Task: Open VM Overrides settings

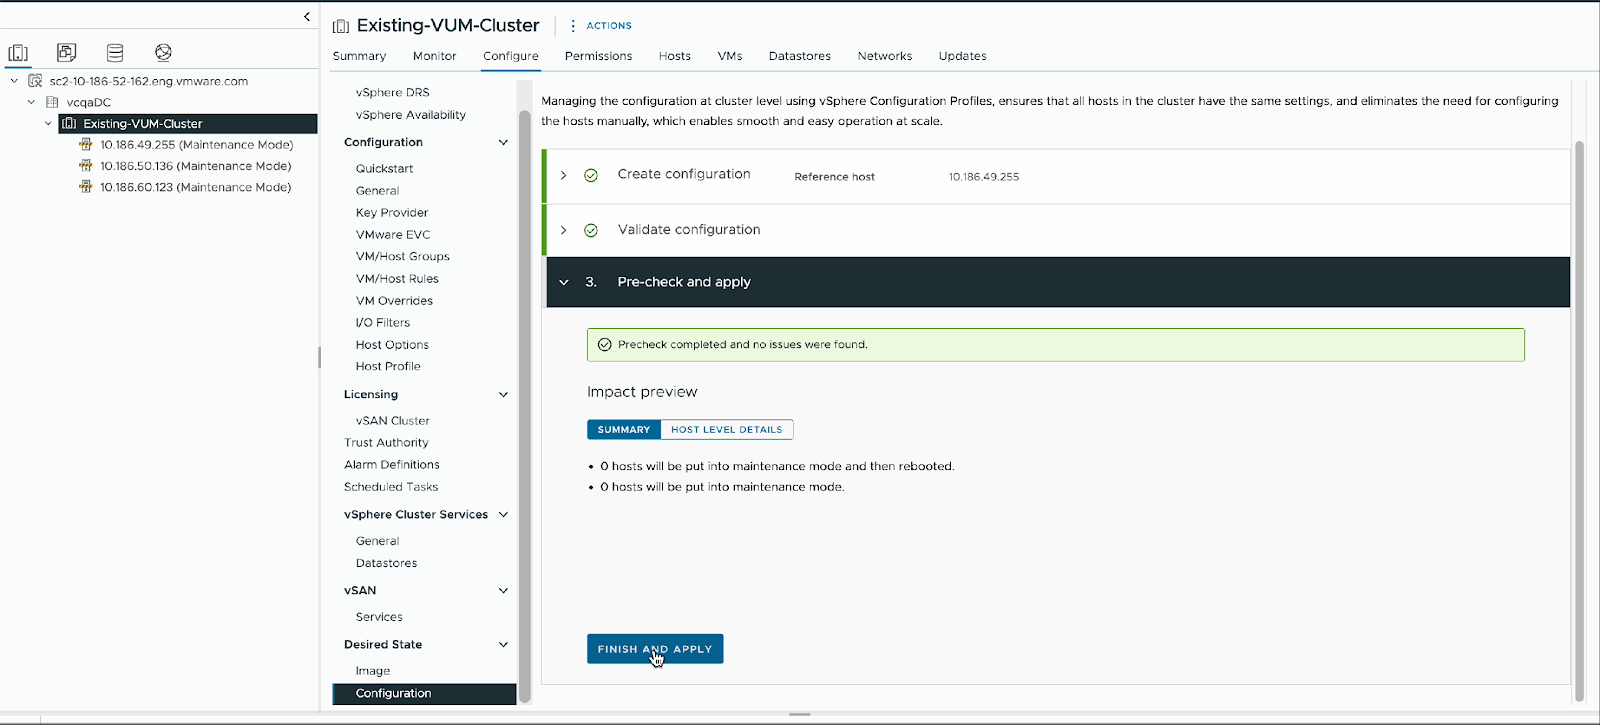Action: click(394, 301)
